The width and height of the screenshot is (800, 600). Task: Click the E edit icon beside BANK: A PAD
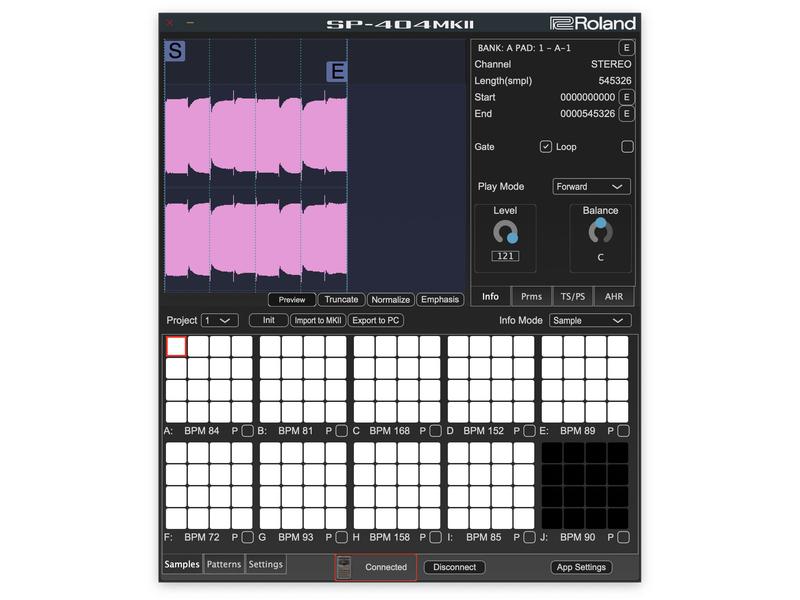pyautogui.click(x=627, y=48)
